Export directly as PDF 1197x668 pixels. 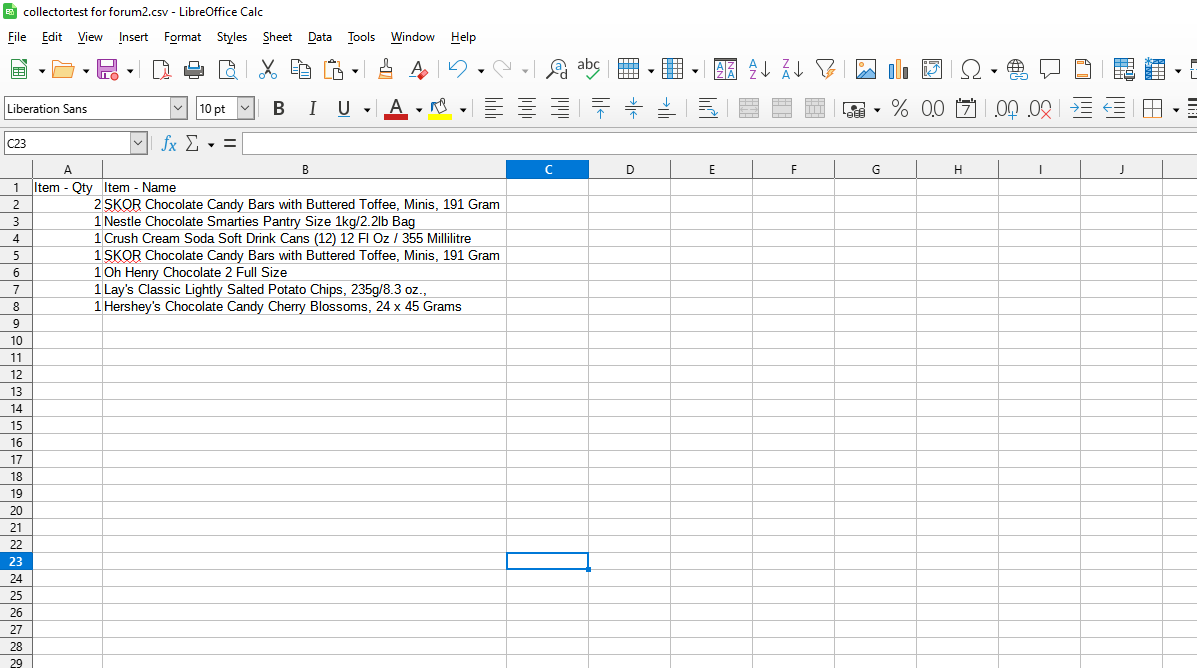coord(161,69)
